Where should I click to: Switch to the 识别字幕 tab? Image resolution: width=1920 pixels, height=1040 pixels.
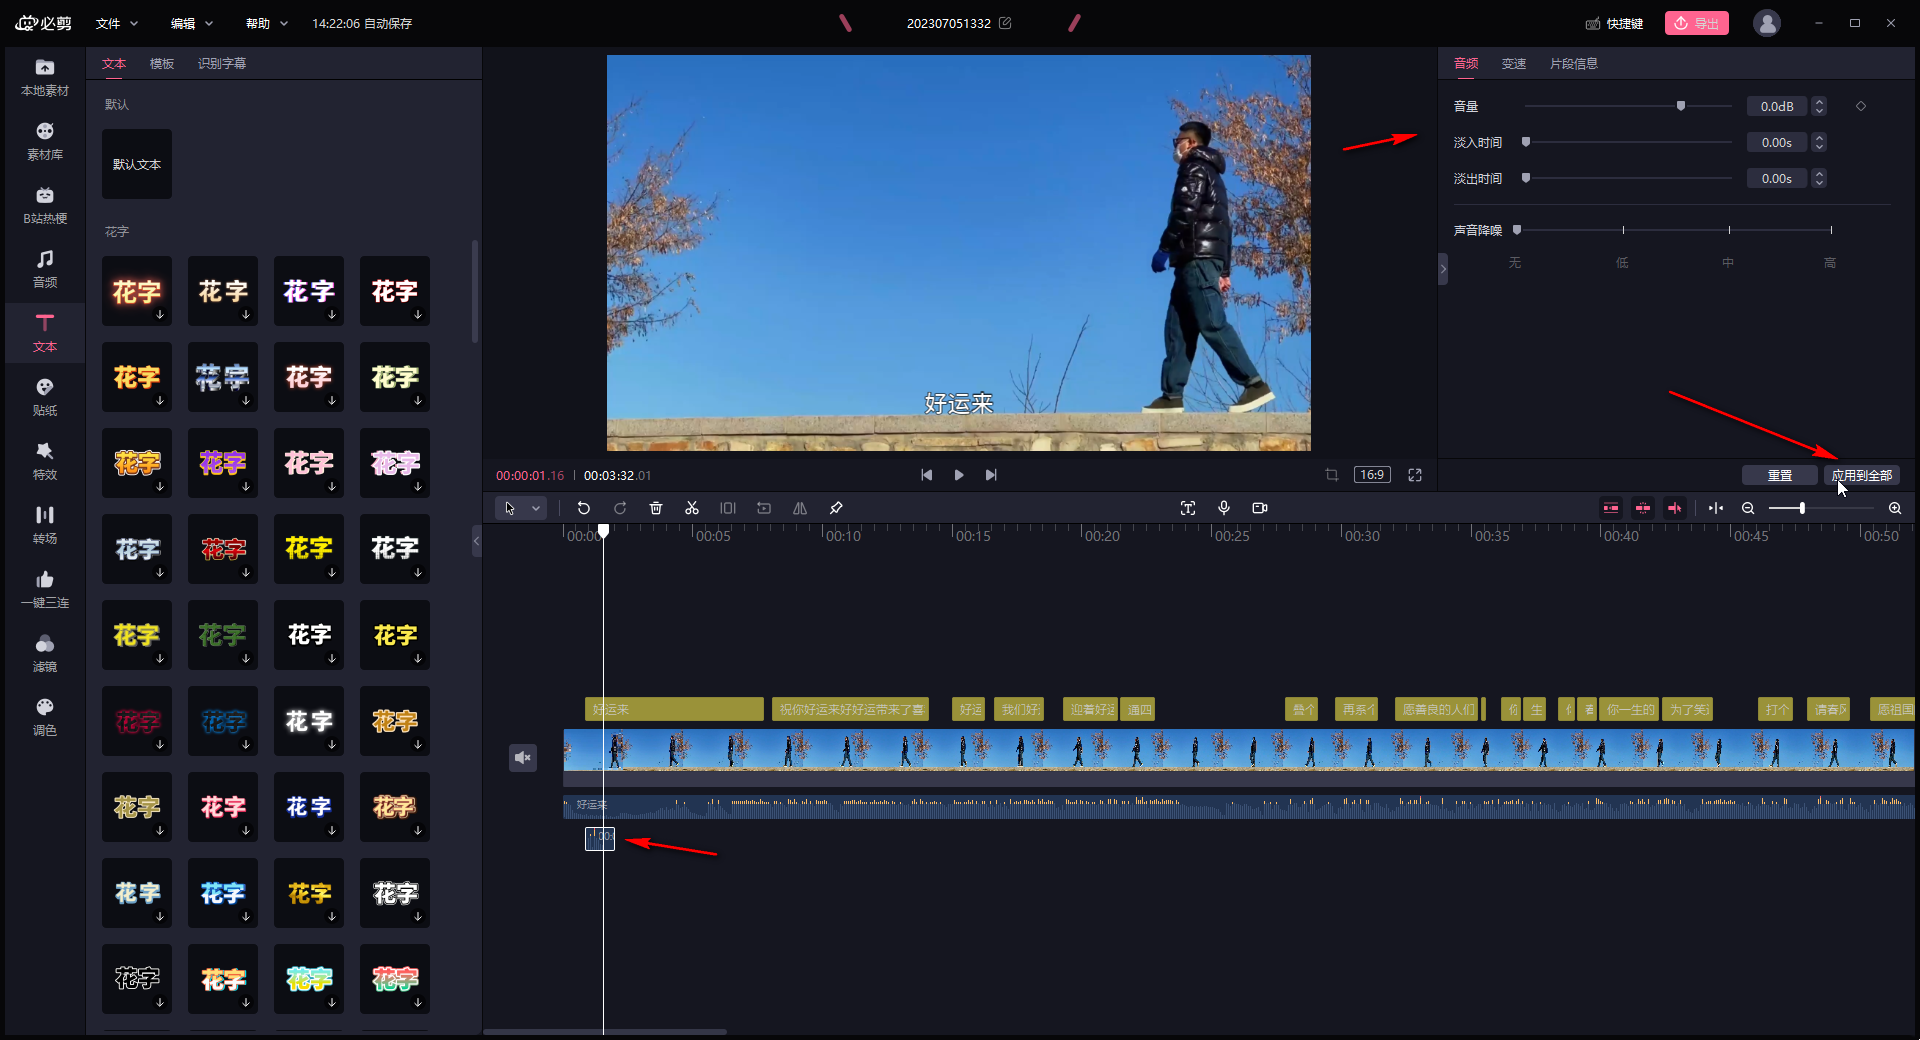point(221,63)
